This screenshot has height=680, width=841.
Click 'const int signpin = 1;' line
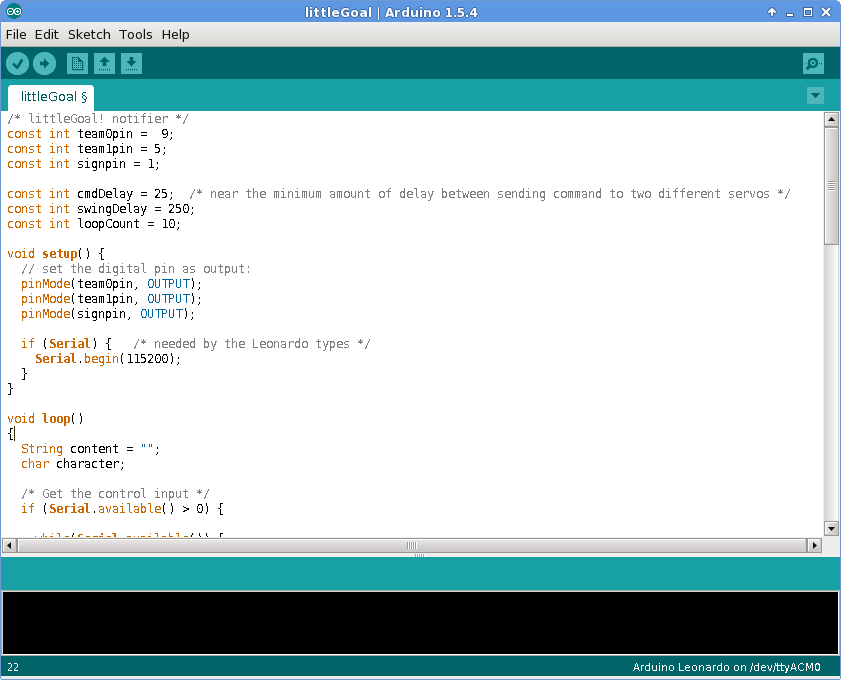tap(83, 164)
